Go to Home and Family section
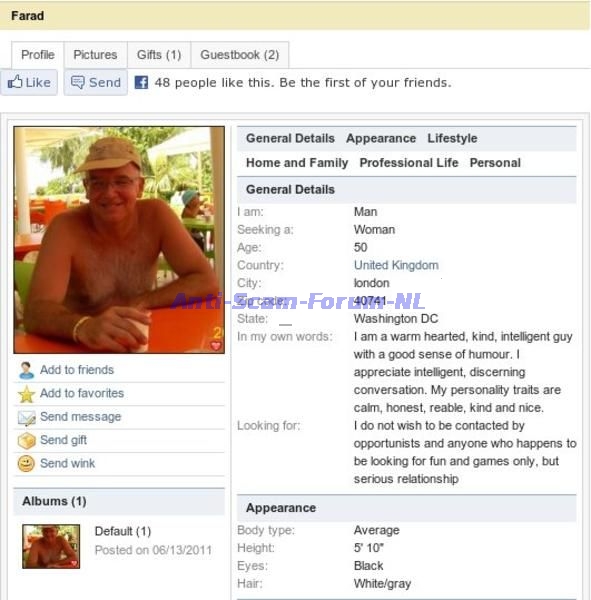 [x=297, y=163]
